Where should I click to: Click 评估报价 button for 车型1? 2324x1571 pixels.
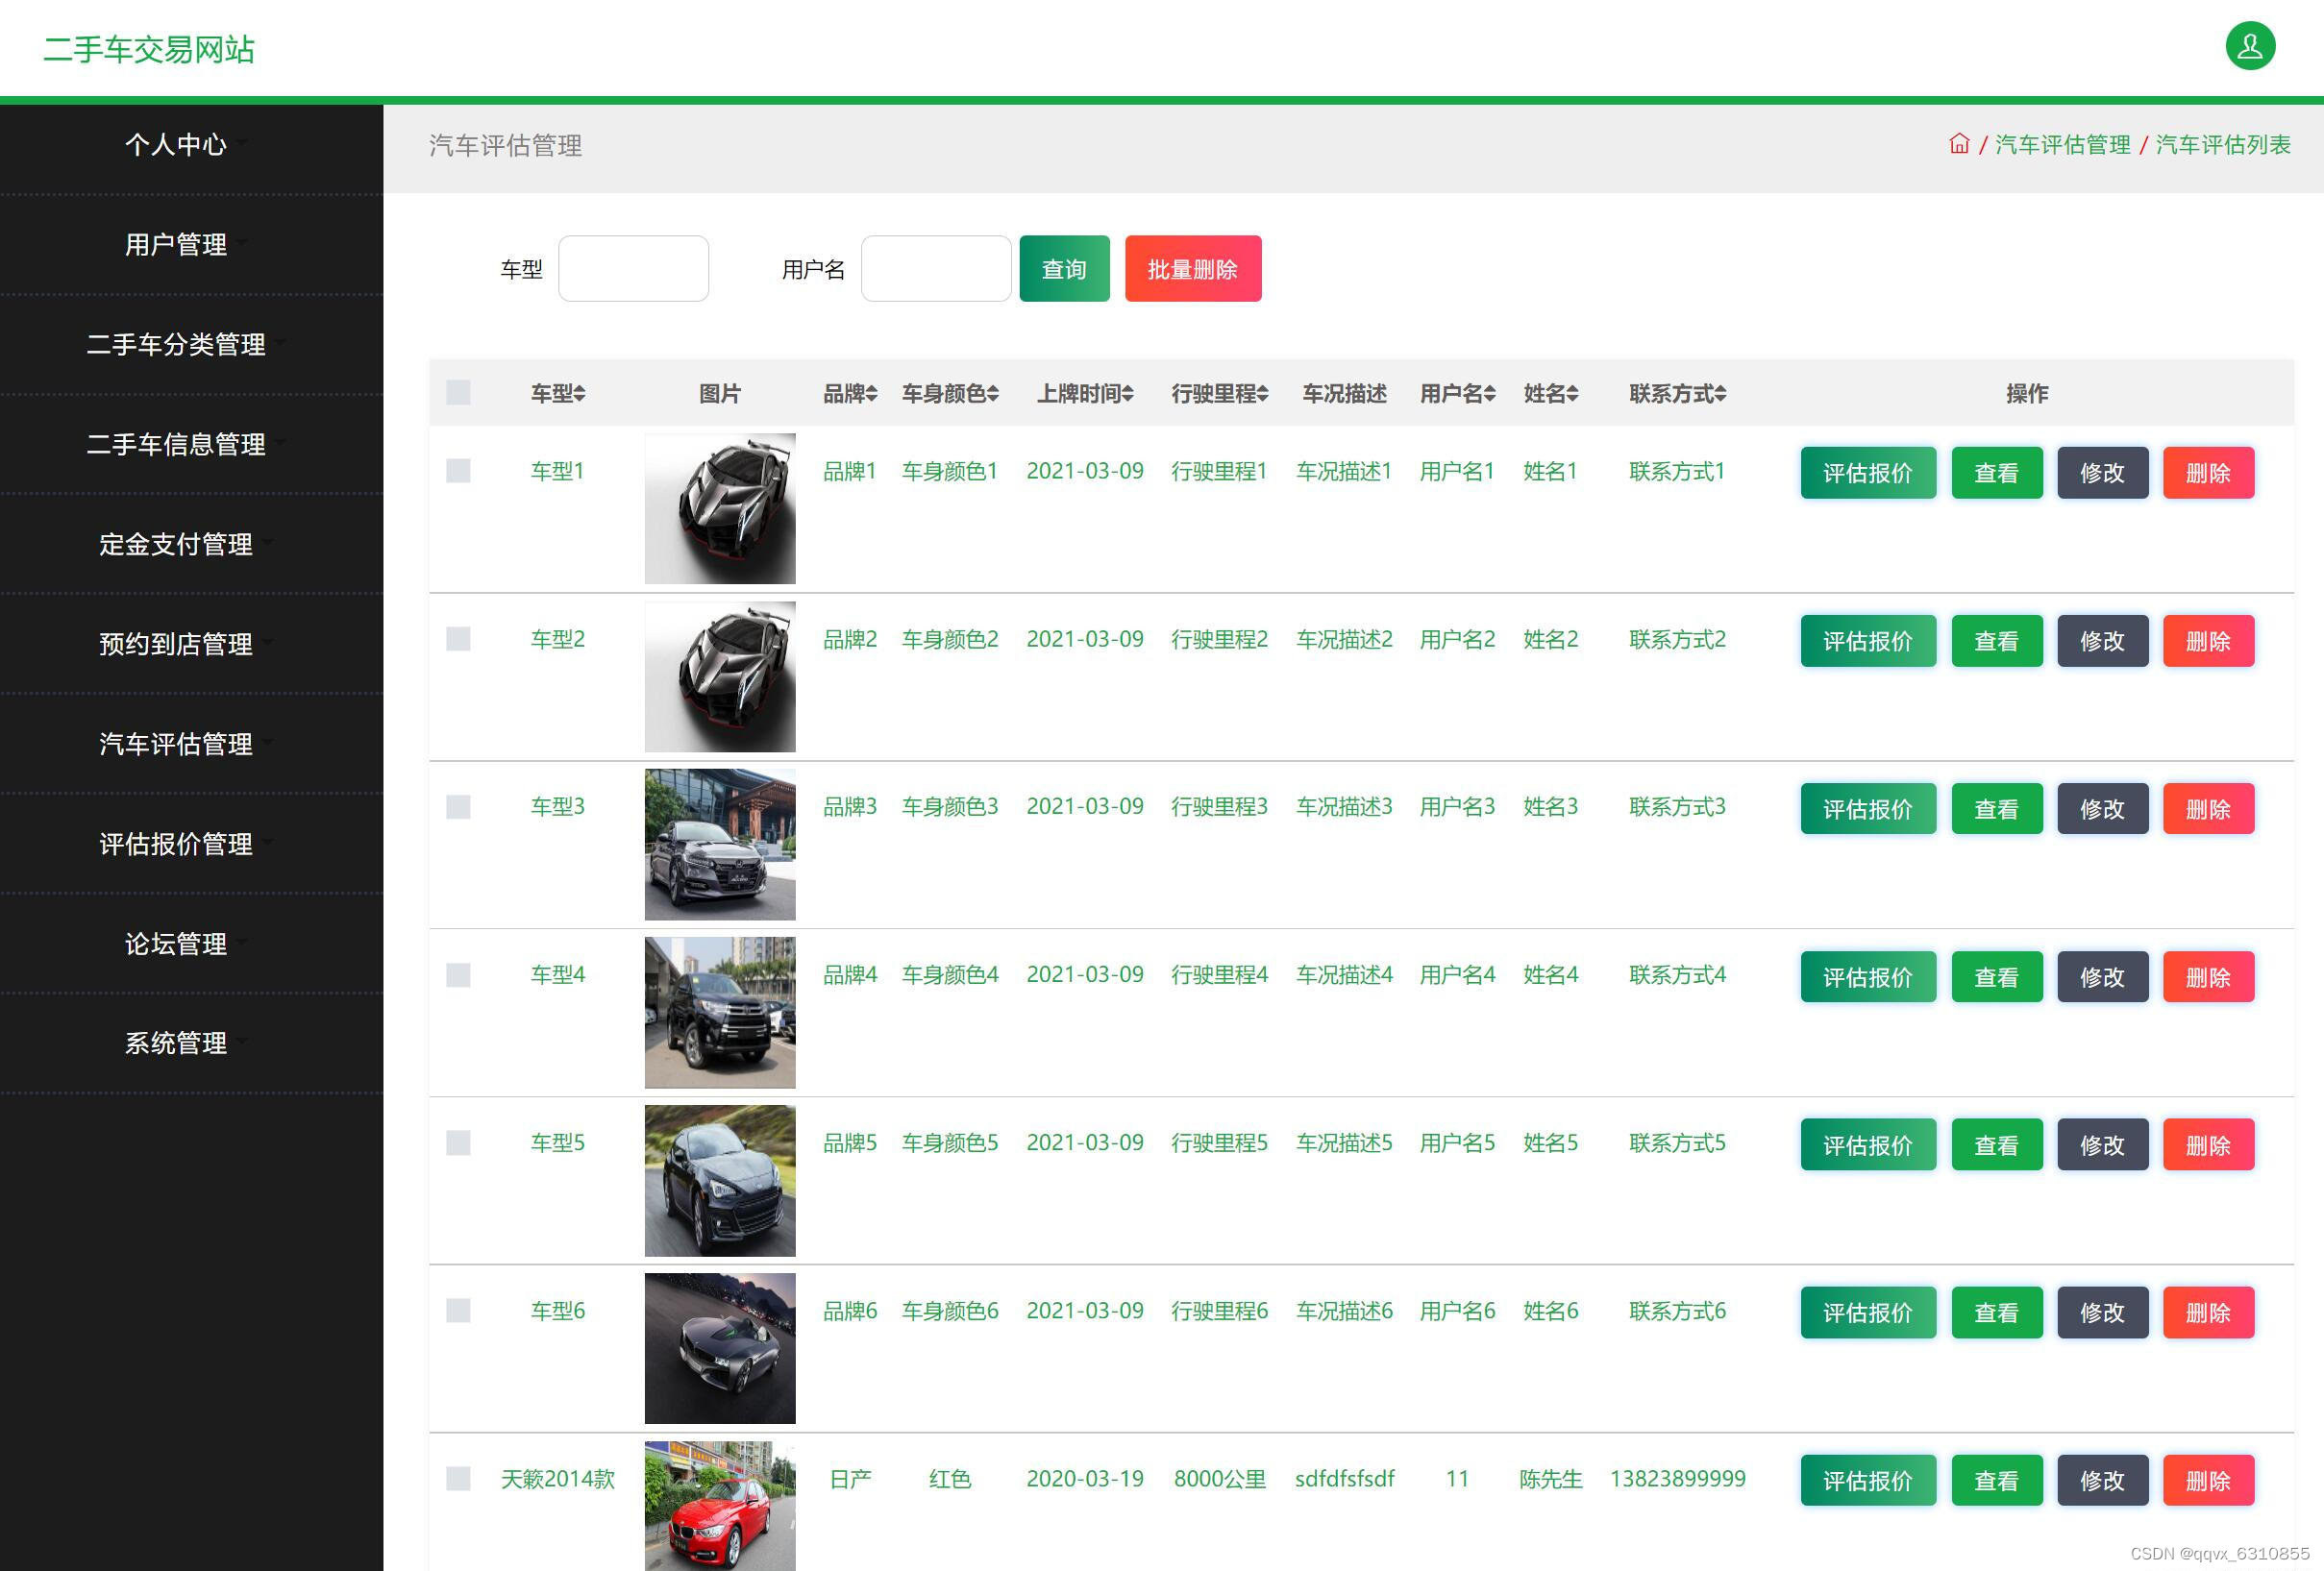pyautogui.click(x=1868, y=472)
